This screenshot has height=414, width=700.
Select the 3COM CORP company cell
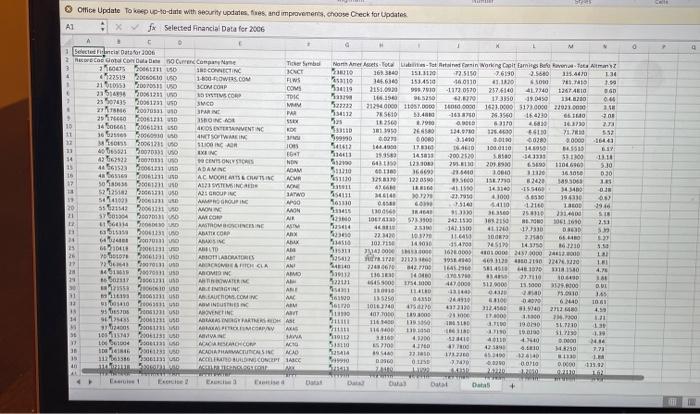[240, 87]
